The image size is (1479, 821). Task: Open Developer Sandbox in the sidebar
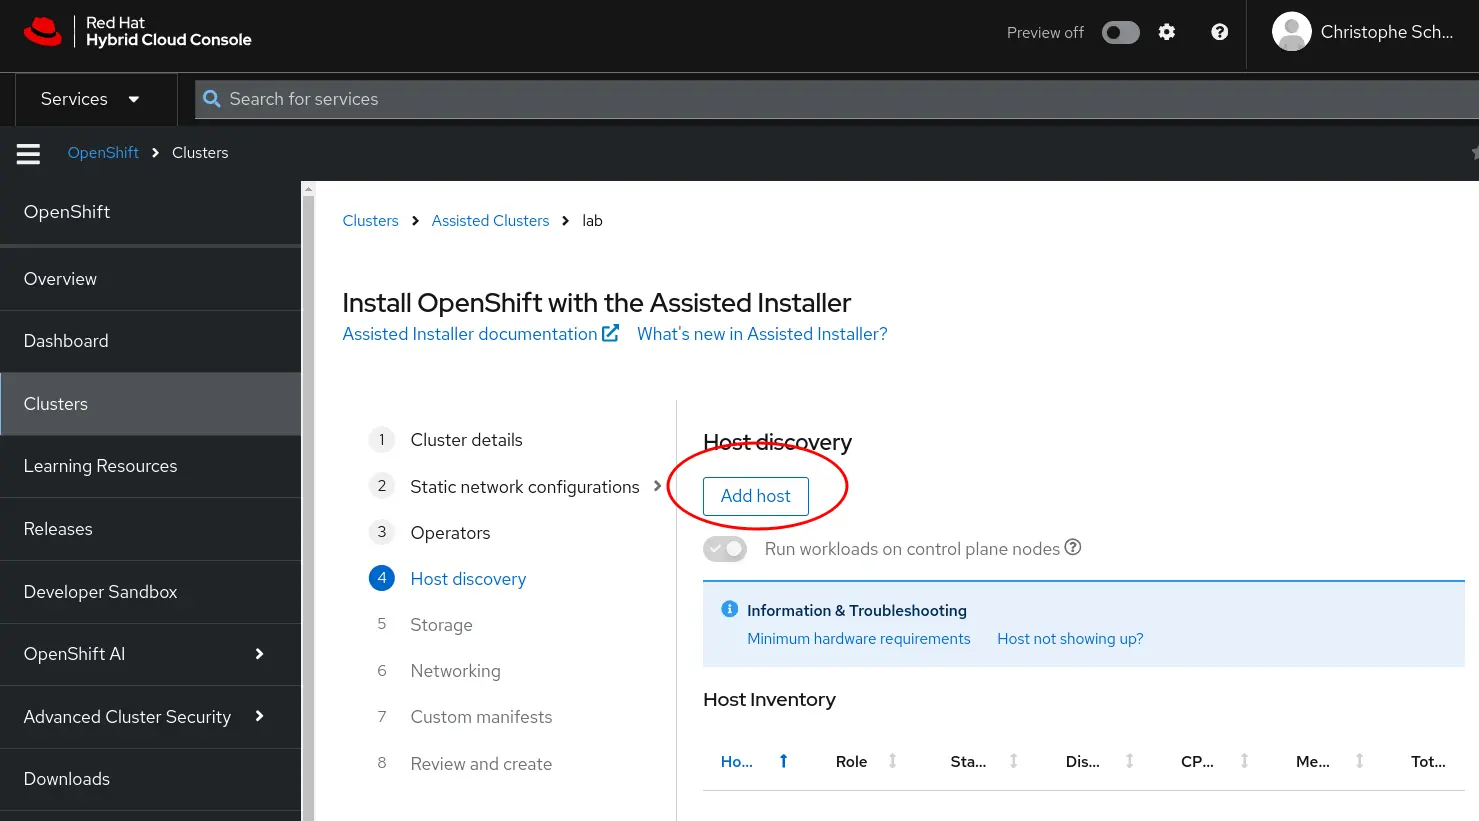tap(150, 592)
